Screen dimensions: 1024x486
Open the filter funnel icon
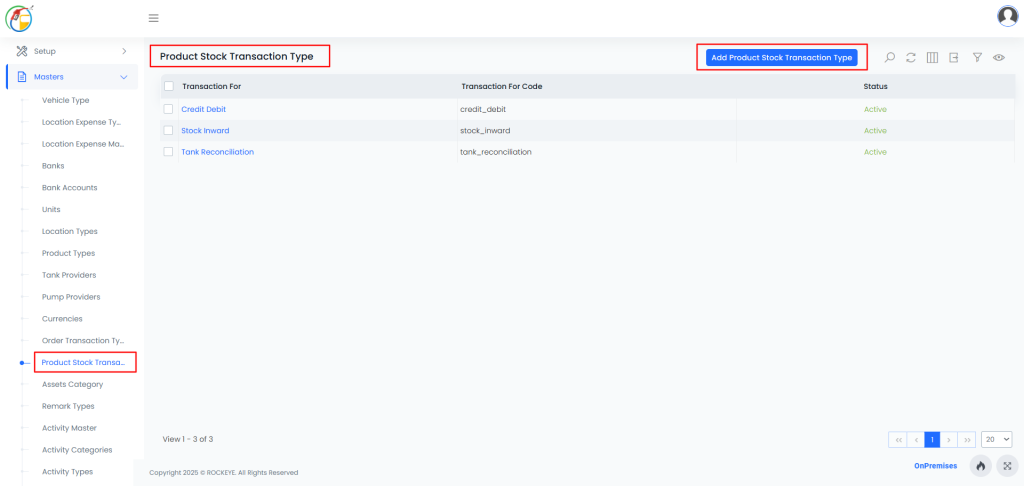coord(977,58)
